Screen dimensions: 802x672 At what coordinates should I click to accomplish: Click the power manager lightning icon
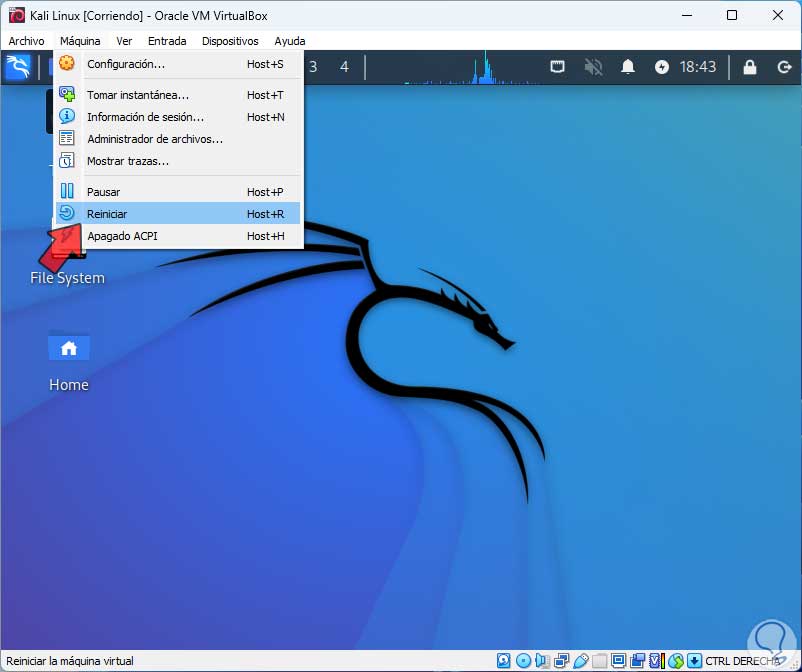tap(662, 67)
